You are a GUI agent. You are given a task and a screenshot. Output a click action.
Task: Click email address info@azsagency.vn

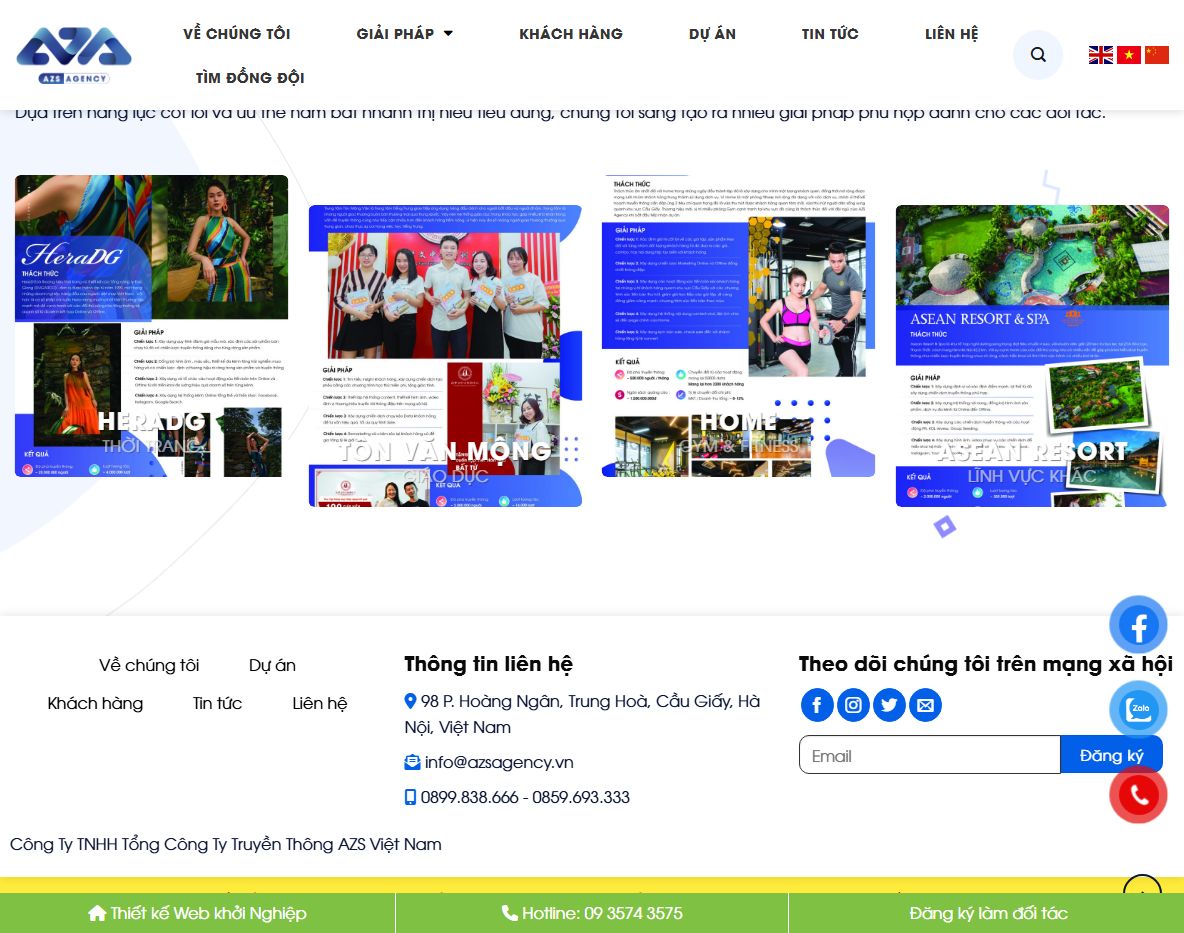point(499,762)
